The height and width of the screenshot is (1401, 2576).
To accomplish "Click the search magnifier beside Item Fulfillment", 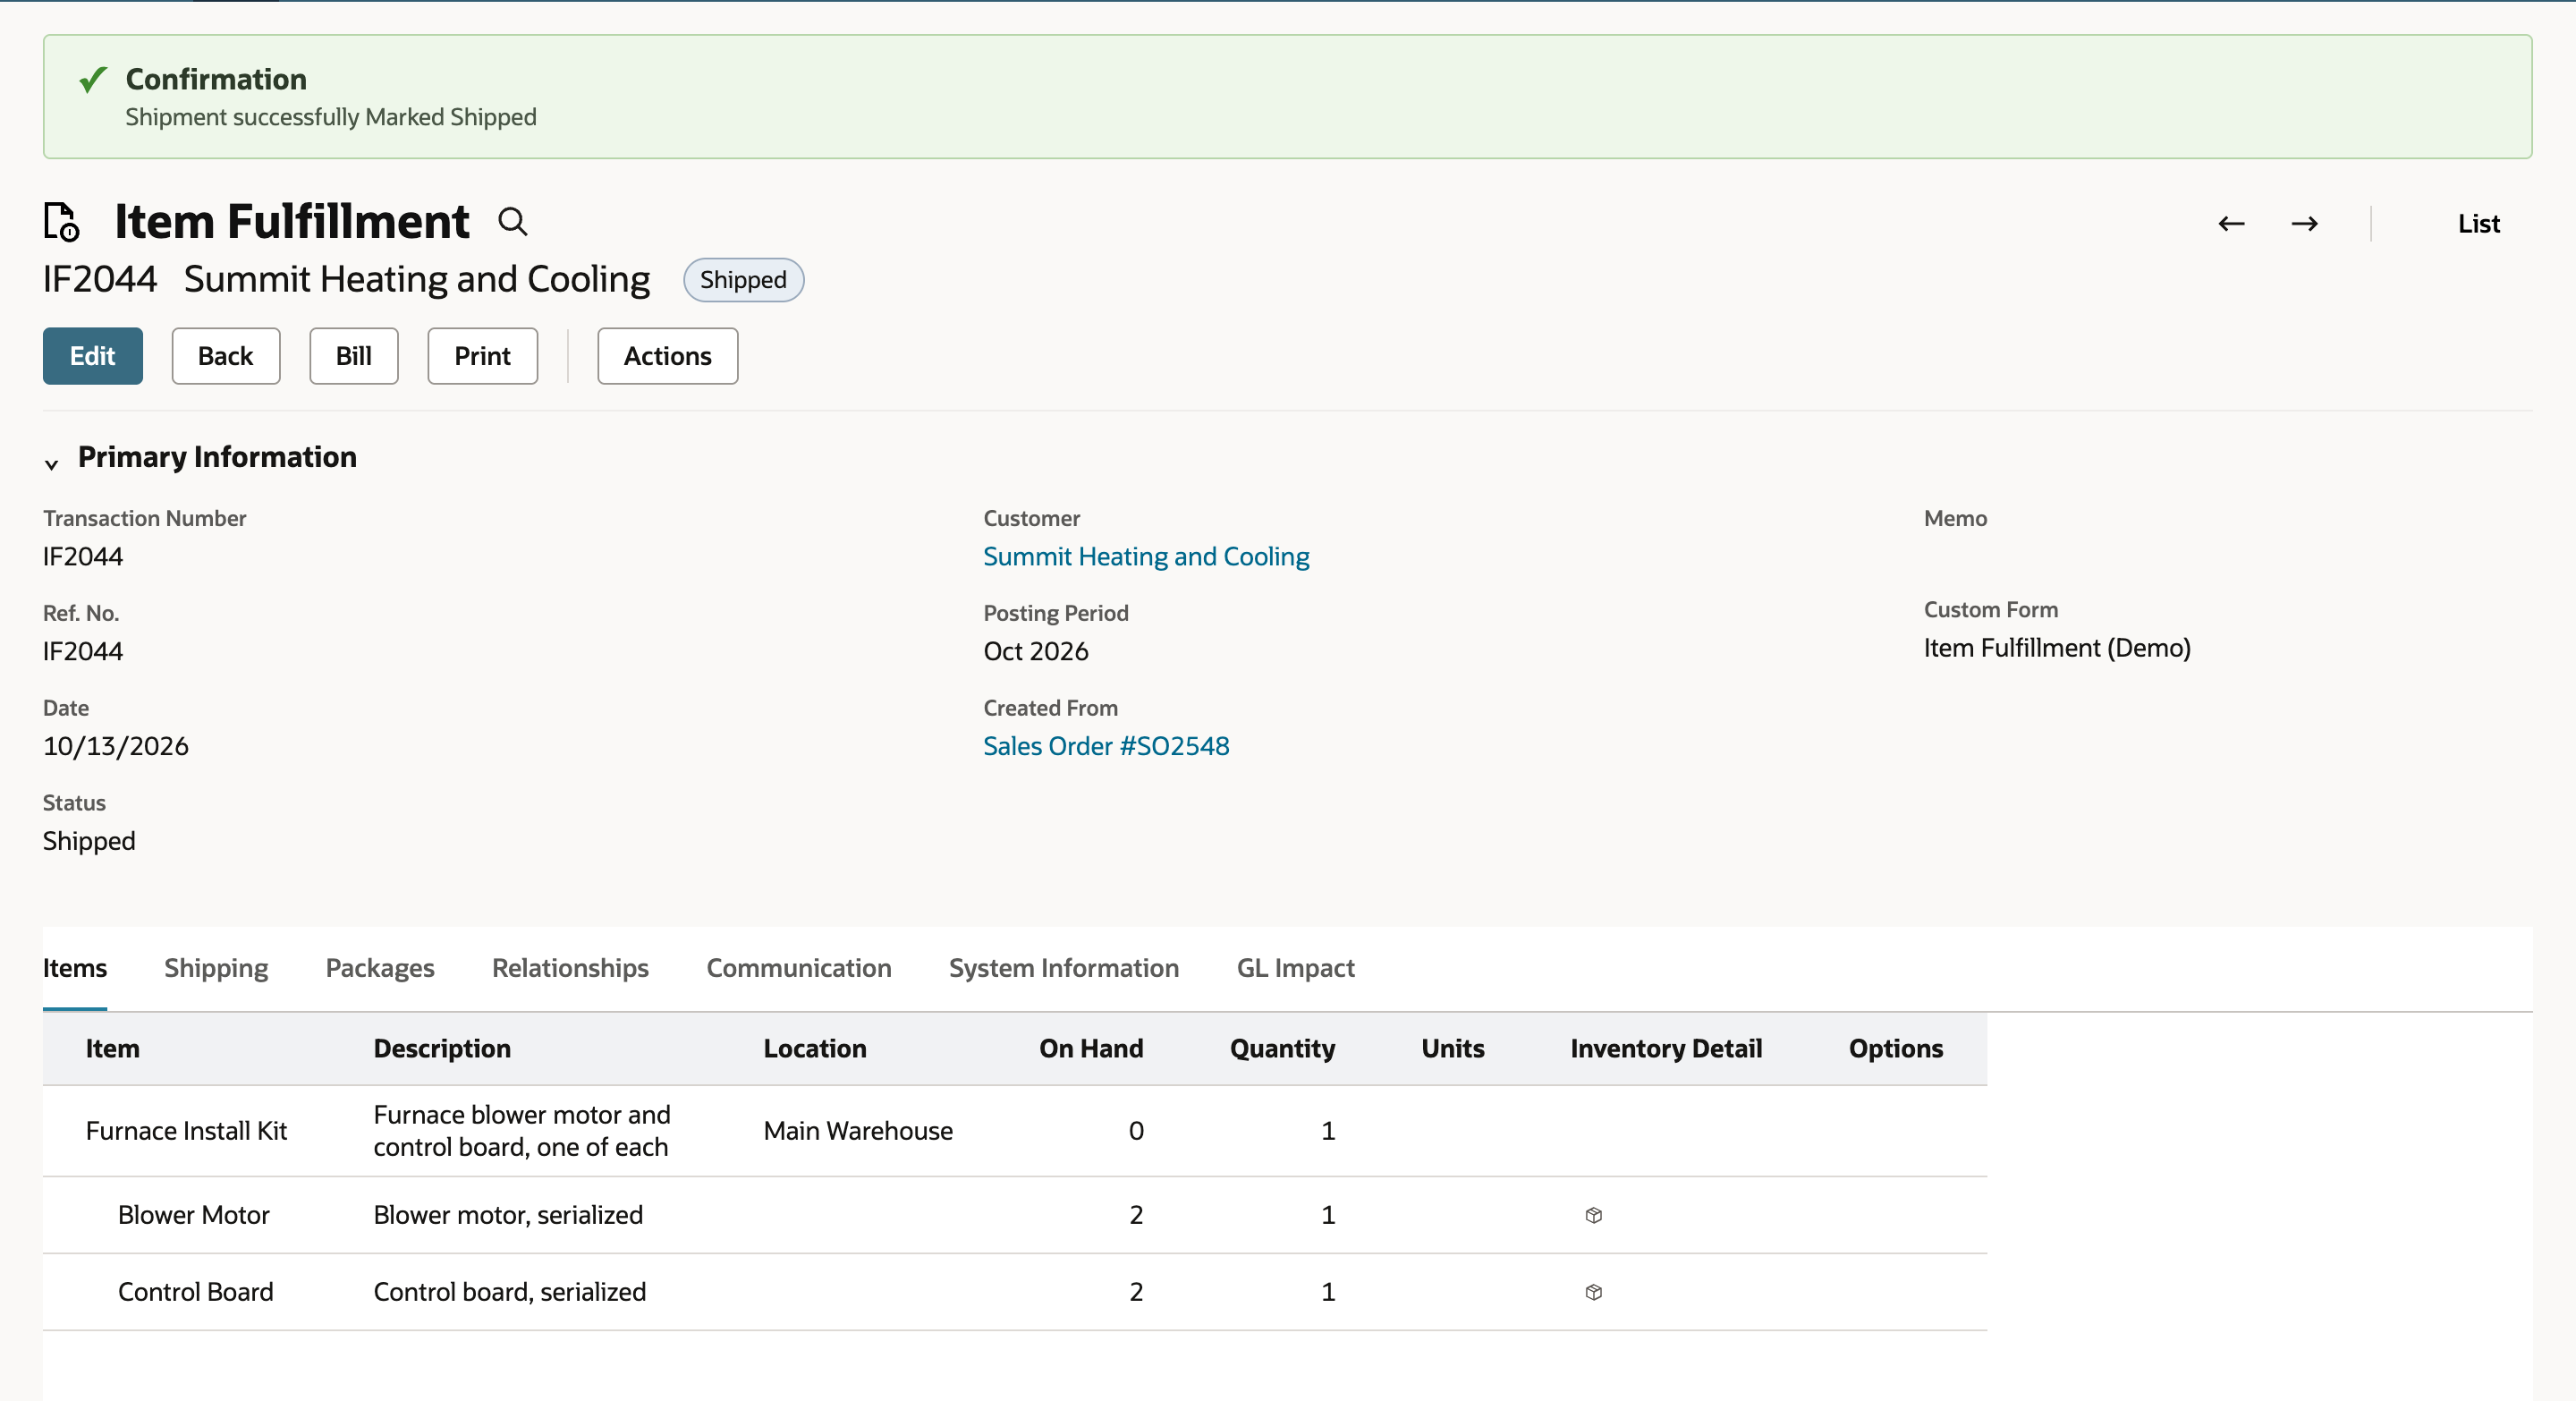I will tap(512, 221).
